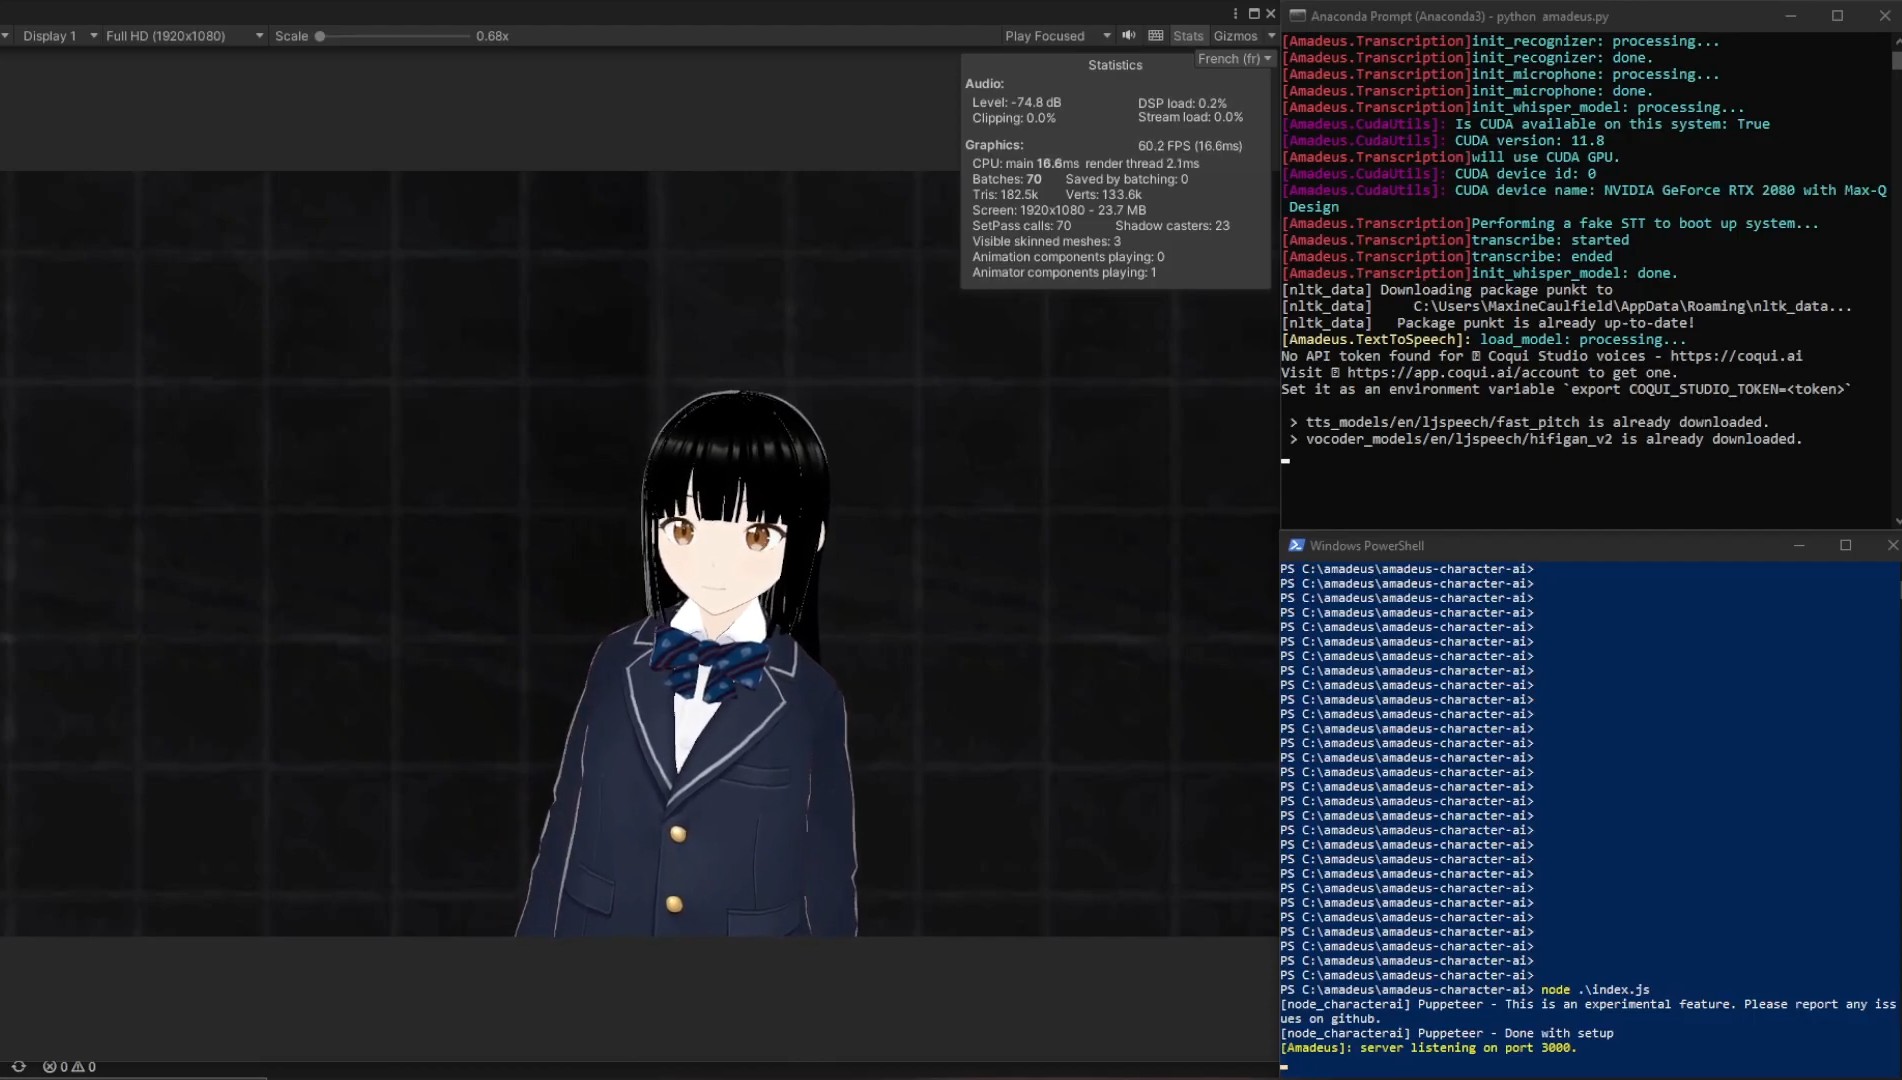1902x1080 pixels.
Task: Click the tts_models fast_pitch already downloaded line
Action: point(1529,422)
